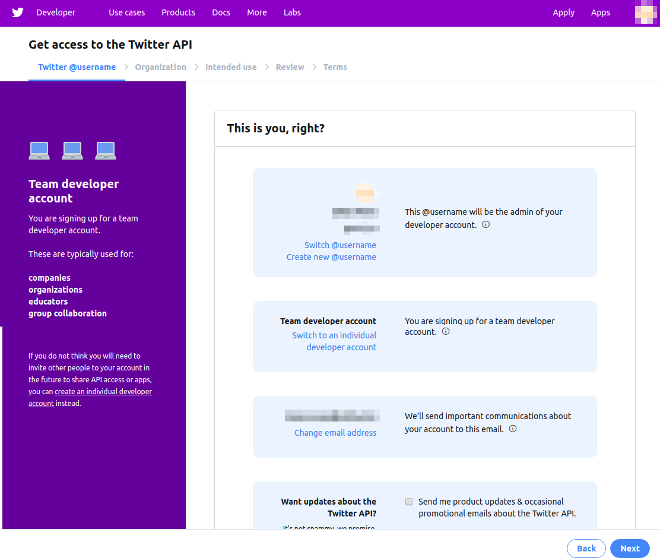Click the middle laptop icon in the sidebar
The image size is (660, 558).
[x=72, y=151]
